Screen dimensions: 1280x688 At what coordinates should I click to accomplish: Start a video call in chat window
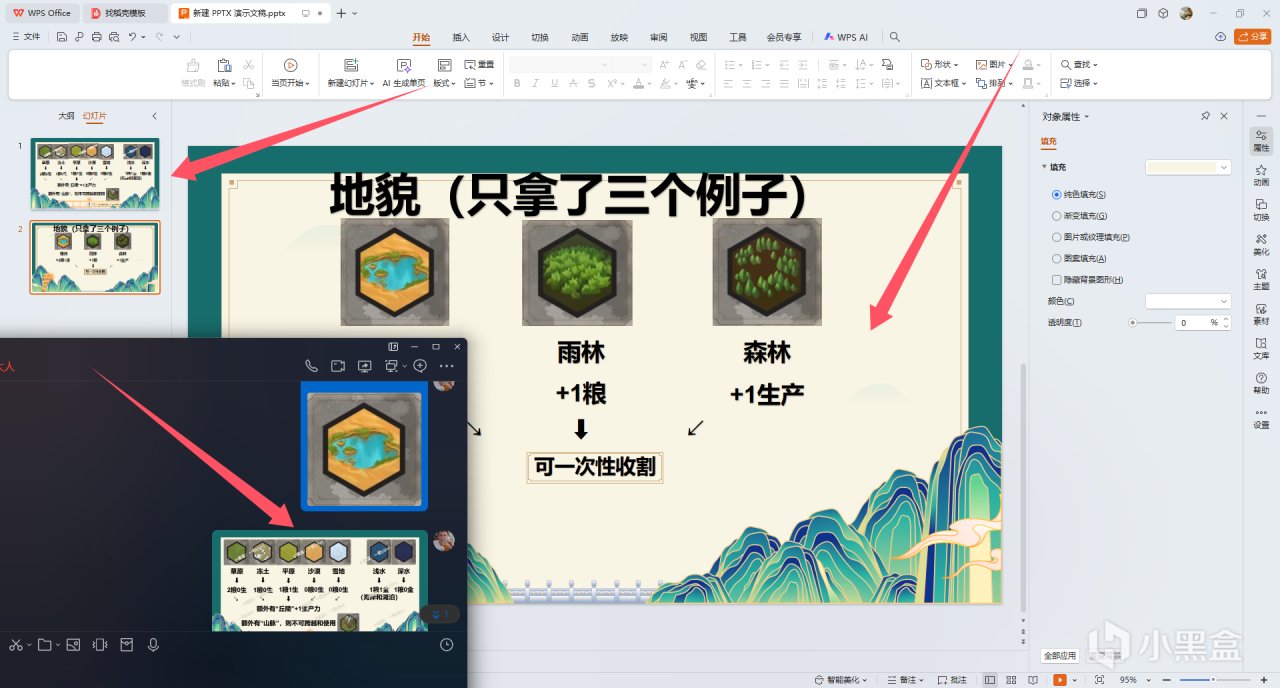coord(338,366)
